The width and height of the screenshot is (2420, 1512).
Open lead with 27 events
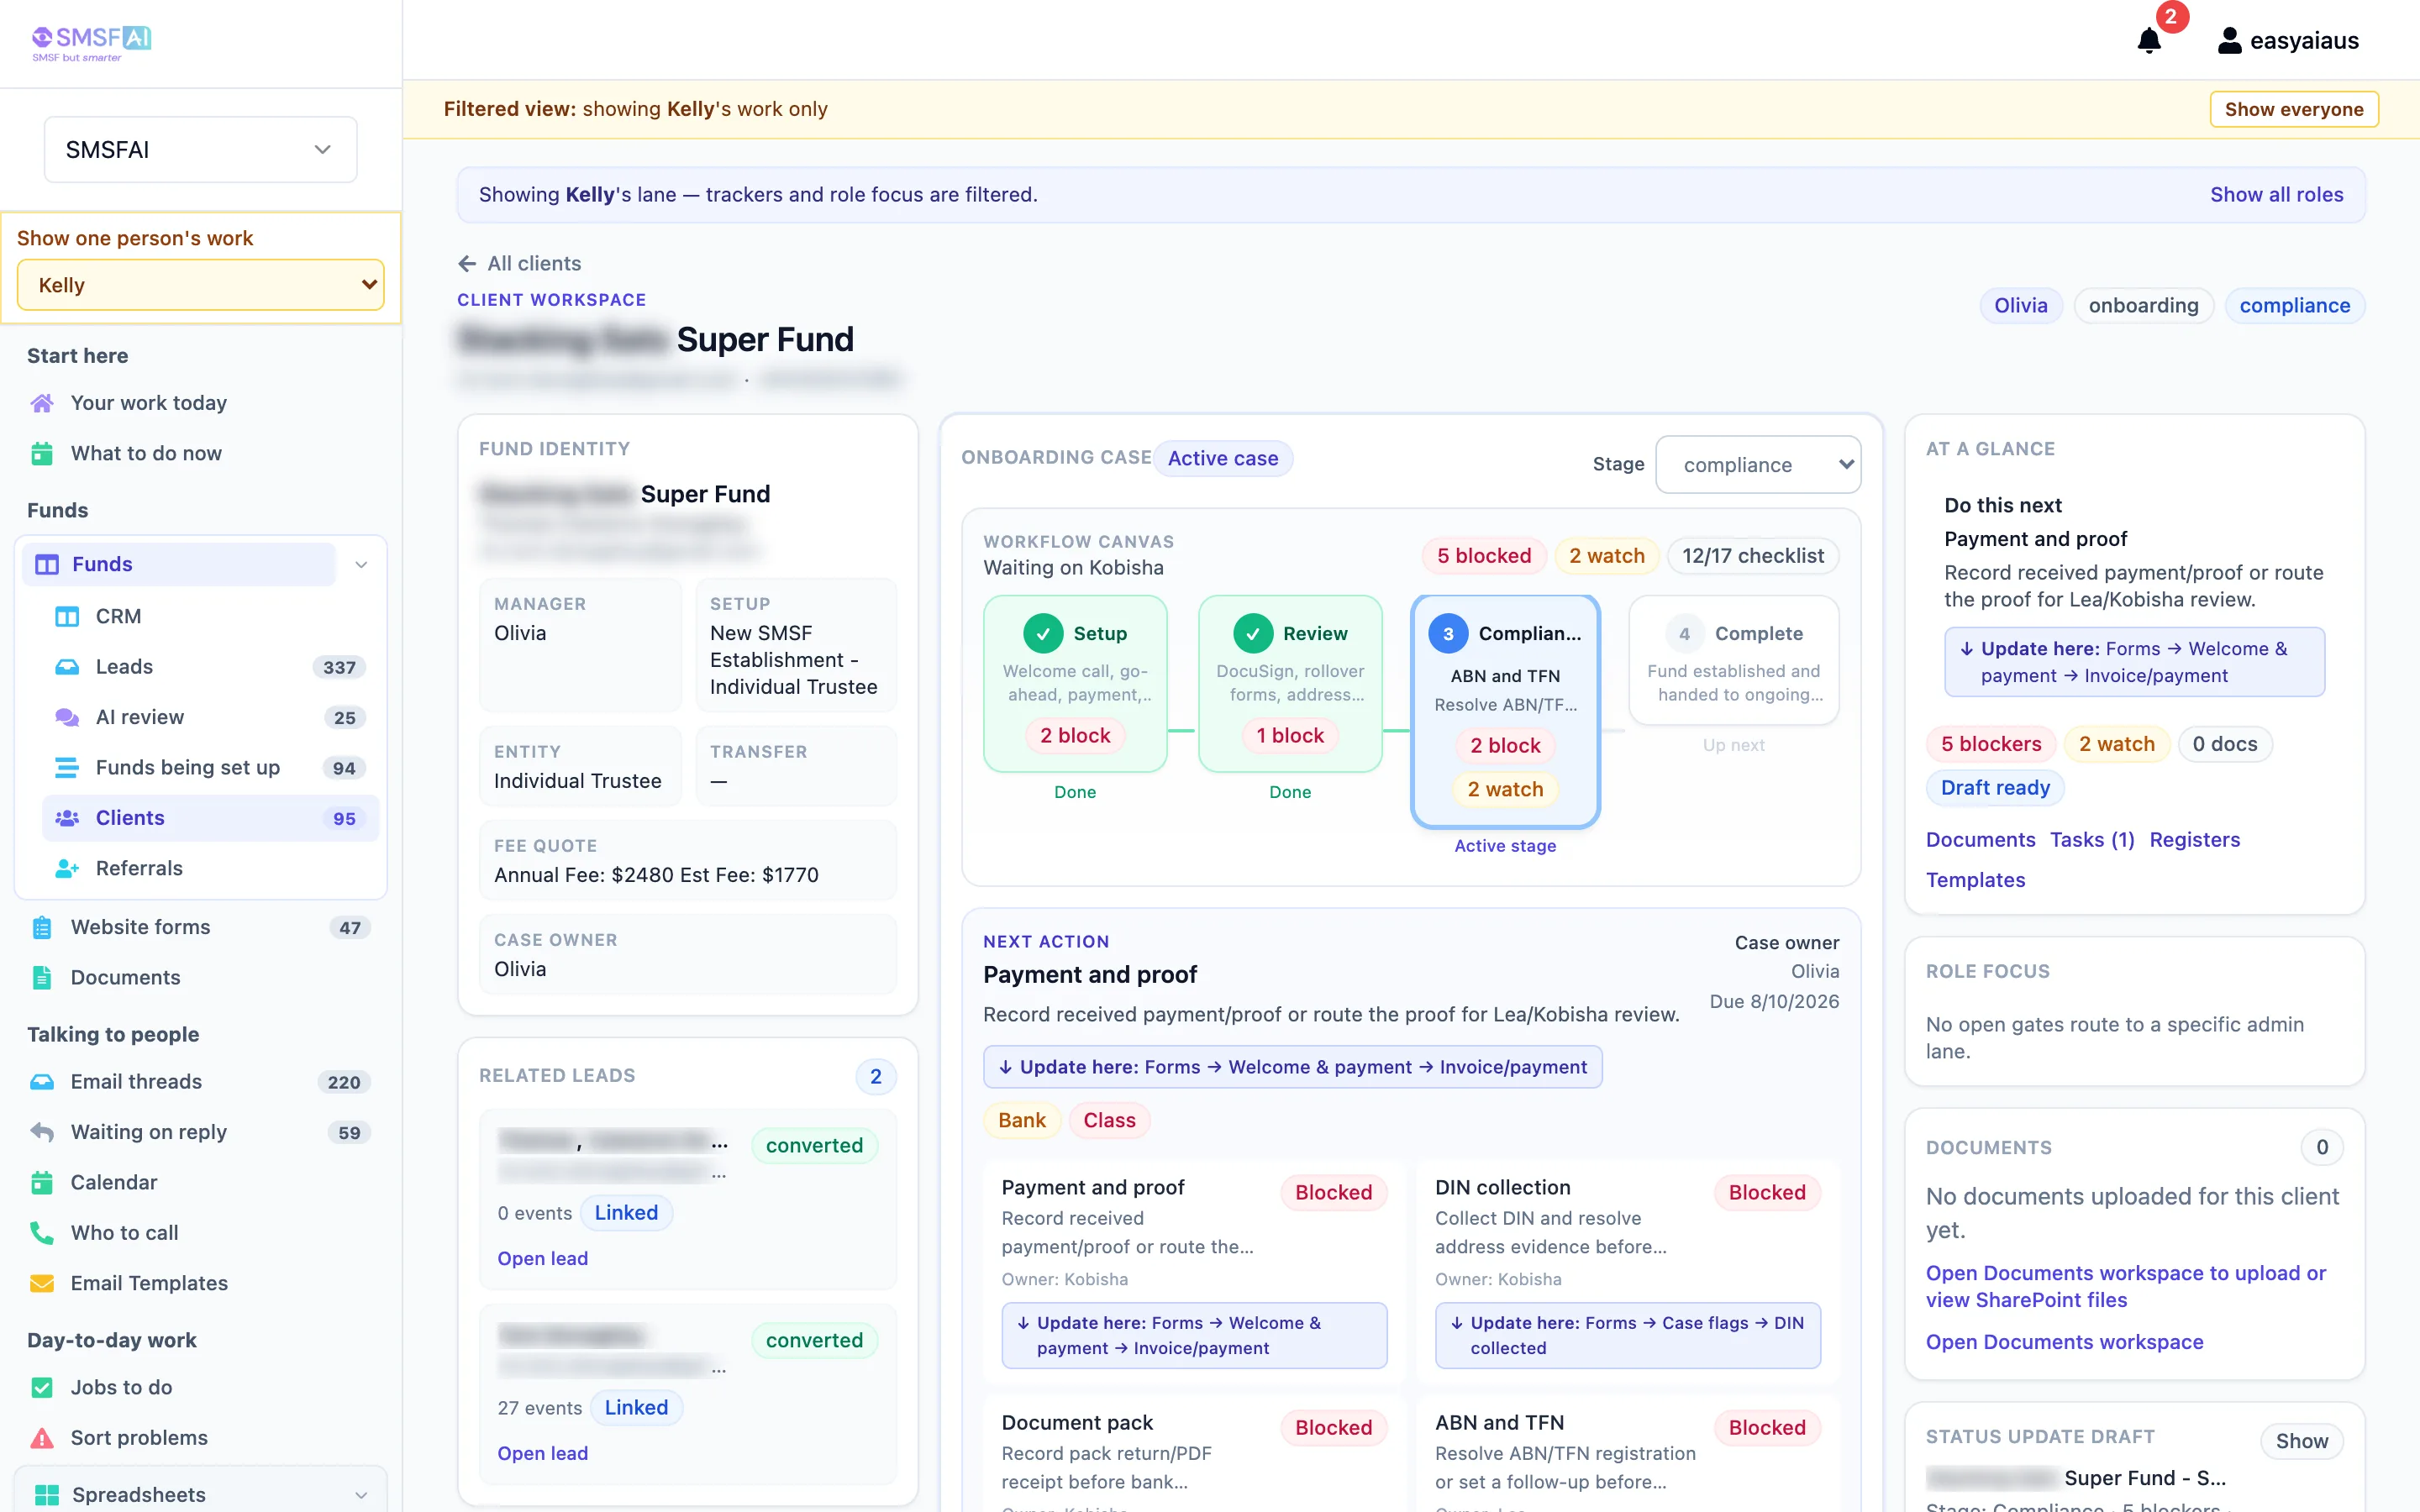pyautogui.click(x=542, y=1454)
